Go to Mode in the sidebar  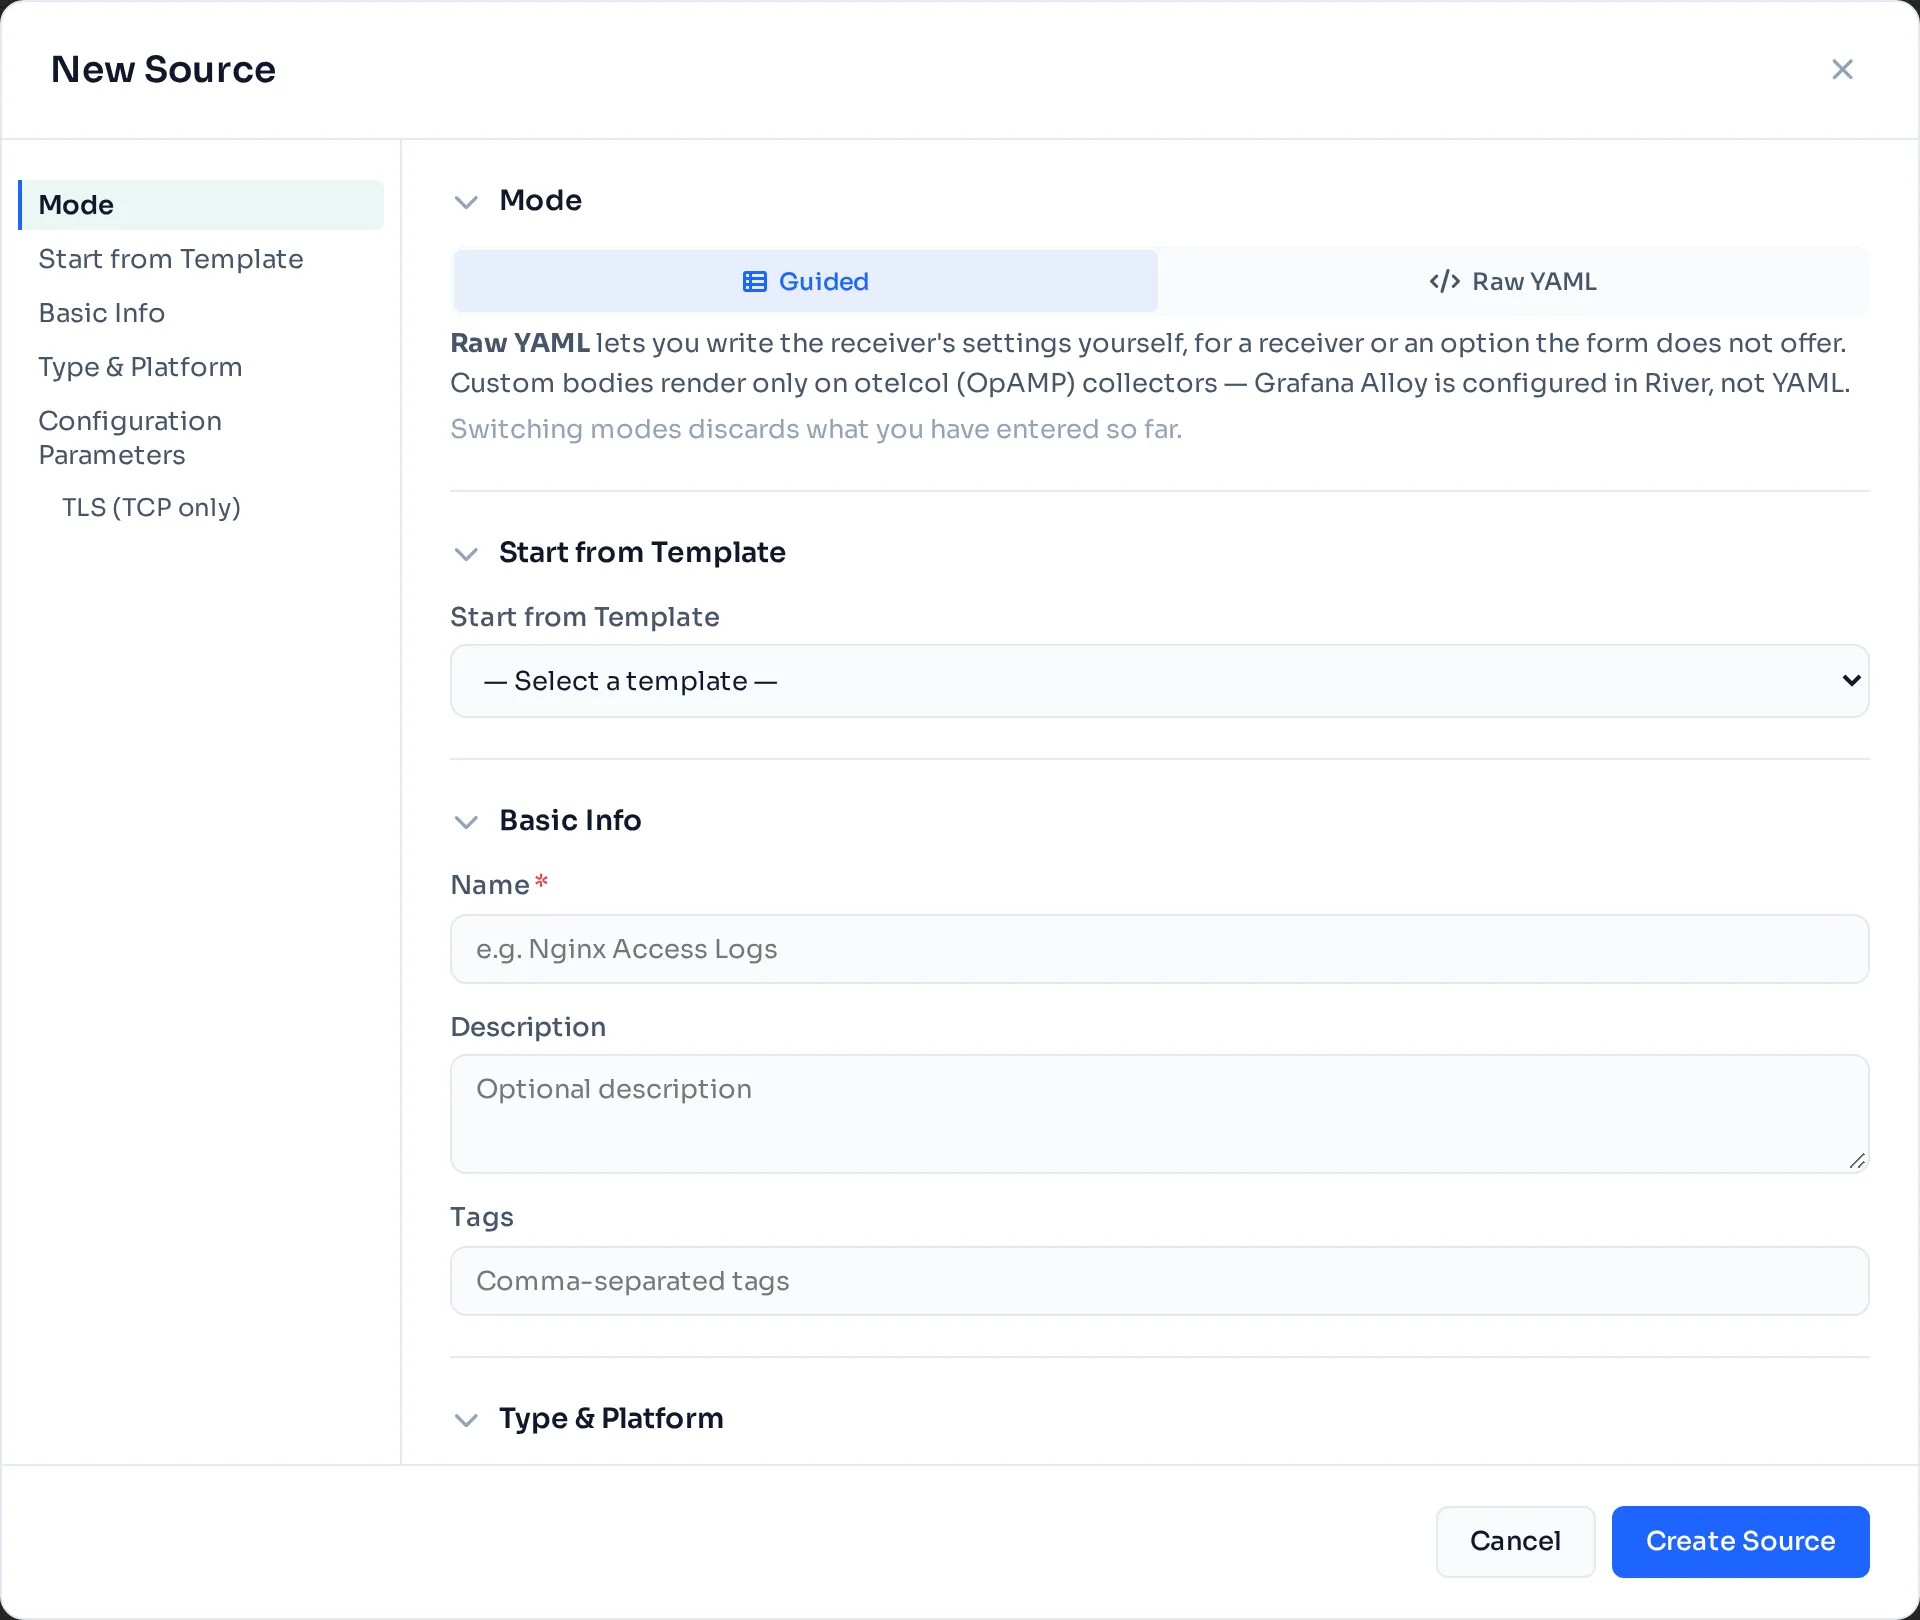click(x=201, y=205)
